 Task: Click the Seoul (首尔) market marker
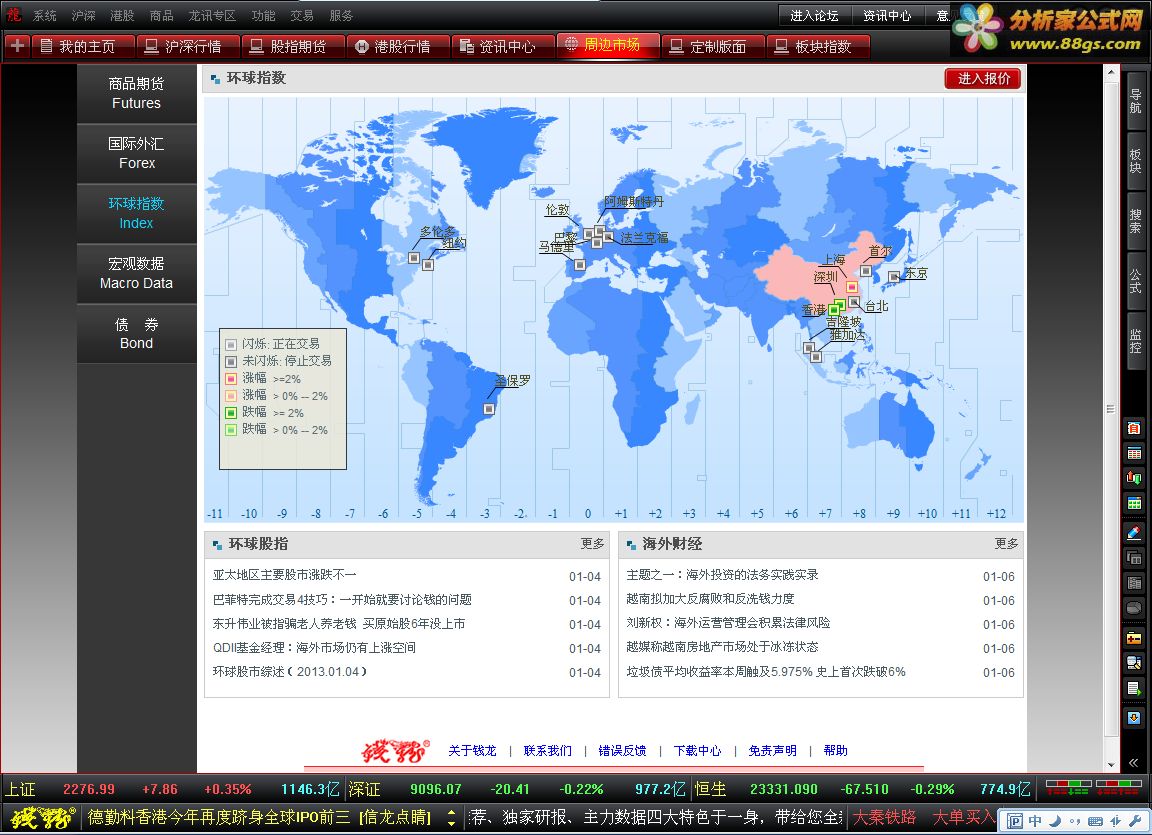pyautogui.click(x=865, y=271)
